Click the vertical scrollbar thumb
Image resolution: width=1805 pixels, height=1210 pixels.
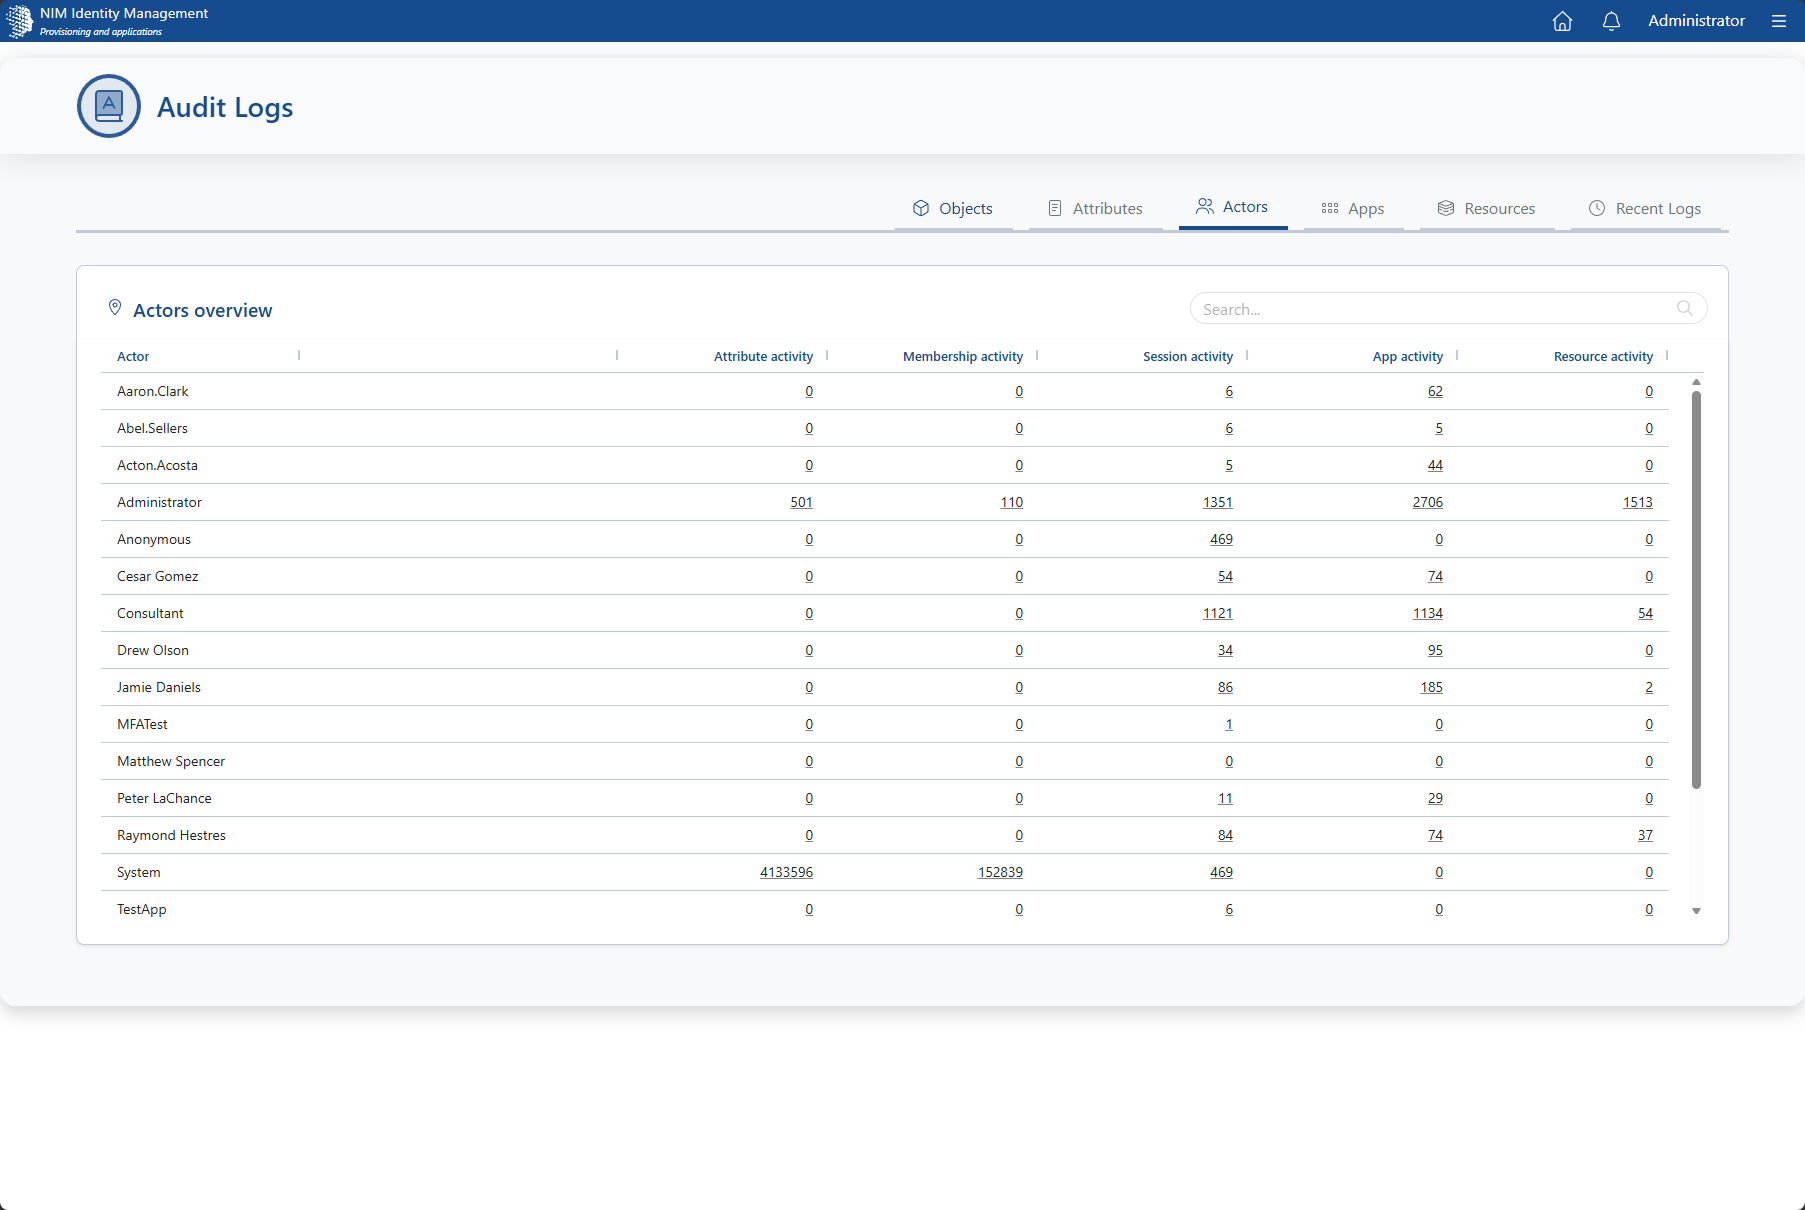1696,589
